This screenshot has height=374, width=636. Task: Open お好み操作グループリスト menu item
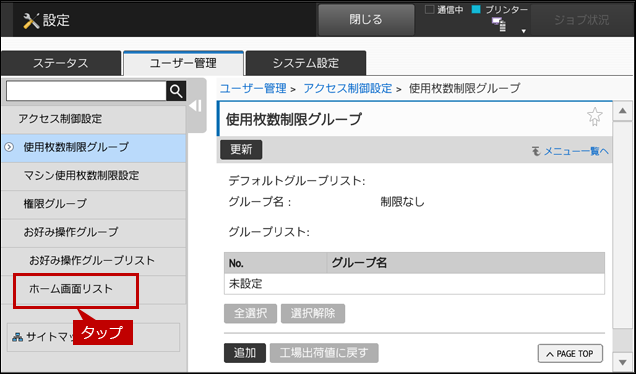coord(94,260)
